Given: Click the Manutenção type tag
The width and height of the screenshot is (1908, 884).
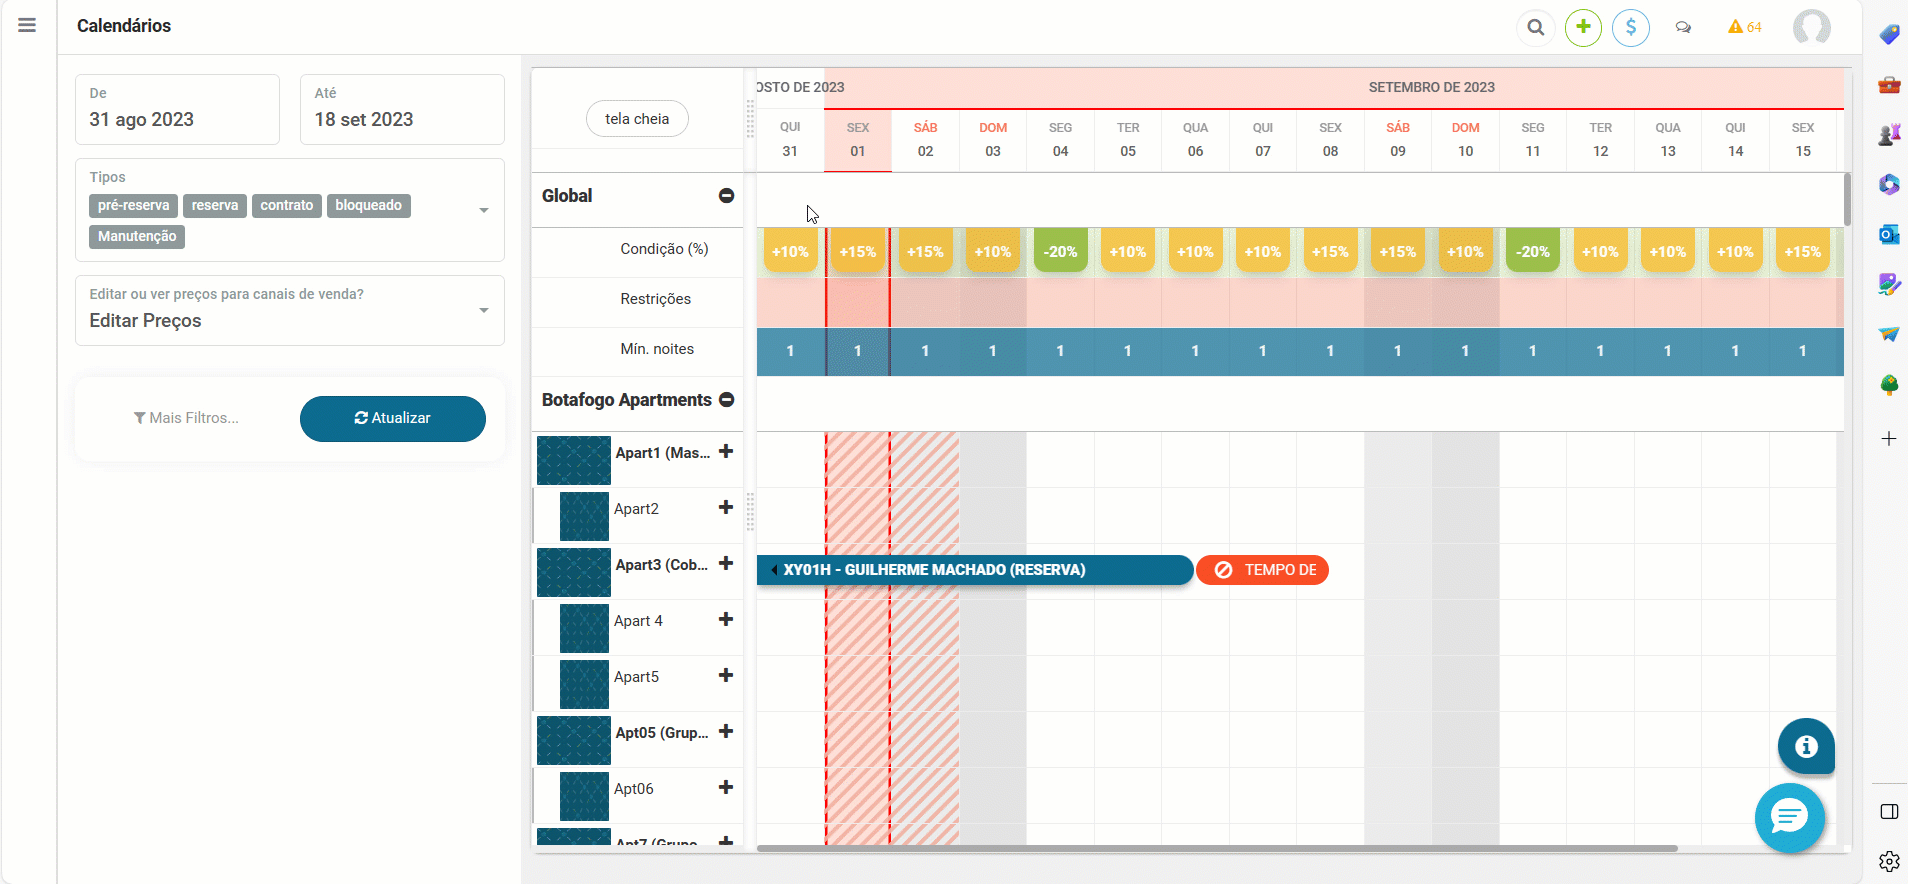Looking at the screenshot, I should (137, 237).
